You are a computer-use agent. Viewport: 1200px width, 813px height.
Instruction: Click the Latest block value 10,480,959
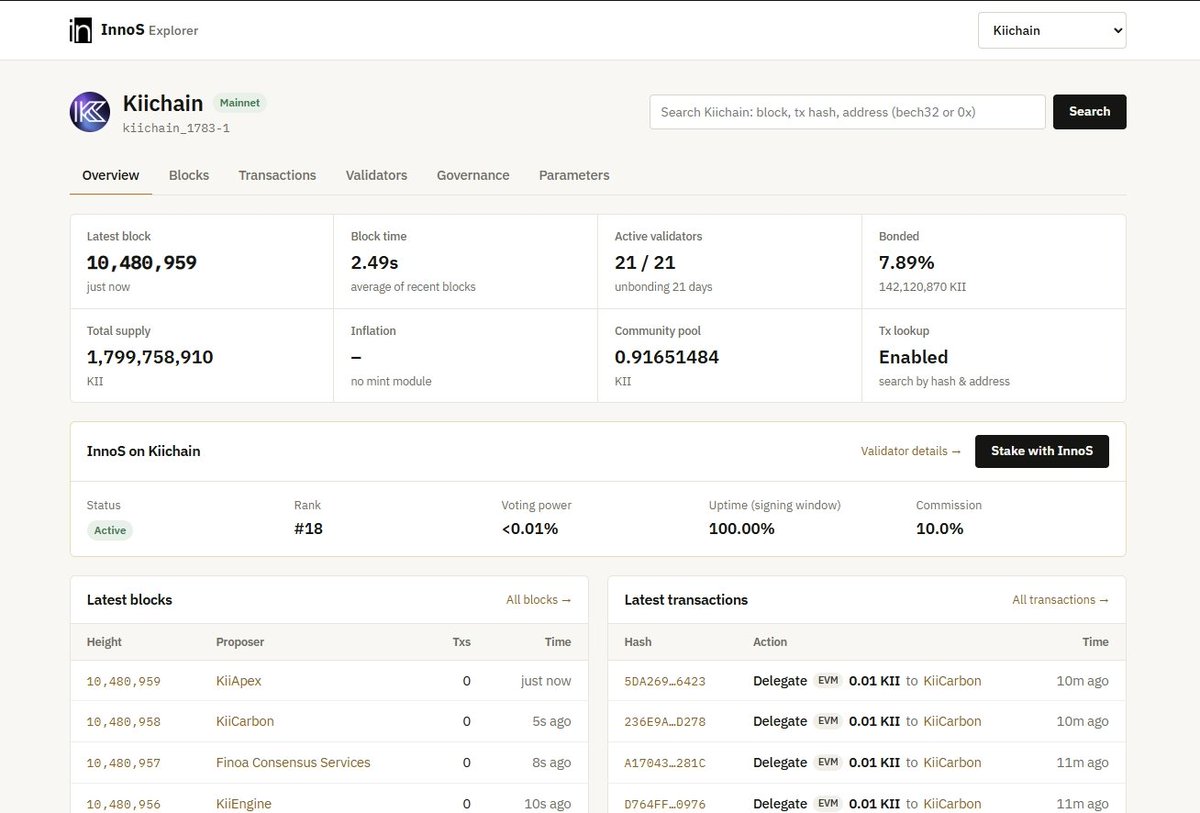pyautogui.click(x=142, y=263)
